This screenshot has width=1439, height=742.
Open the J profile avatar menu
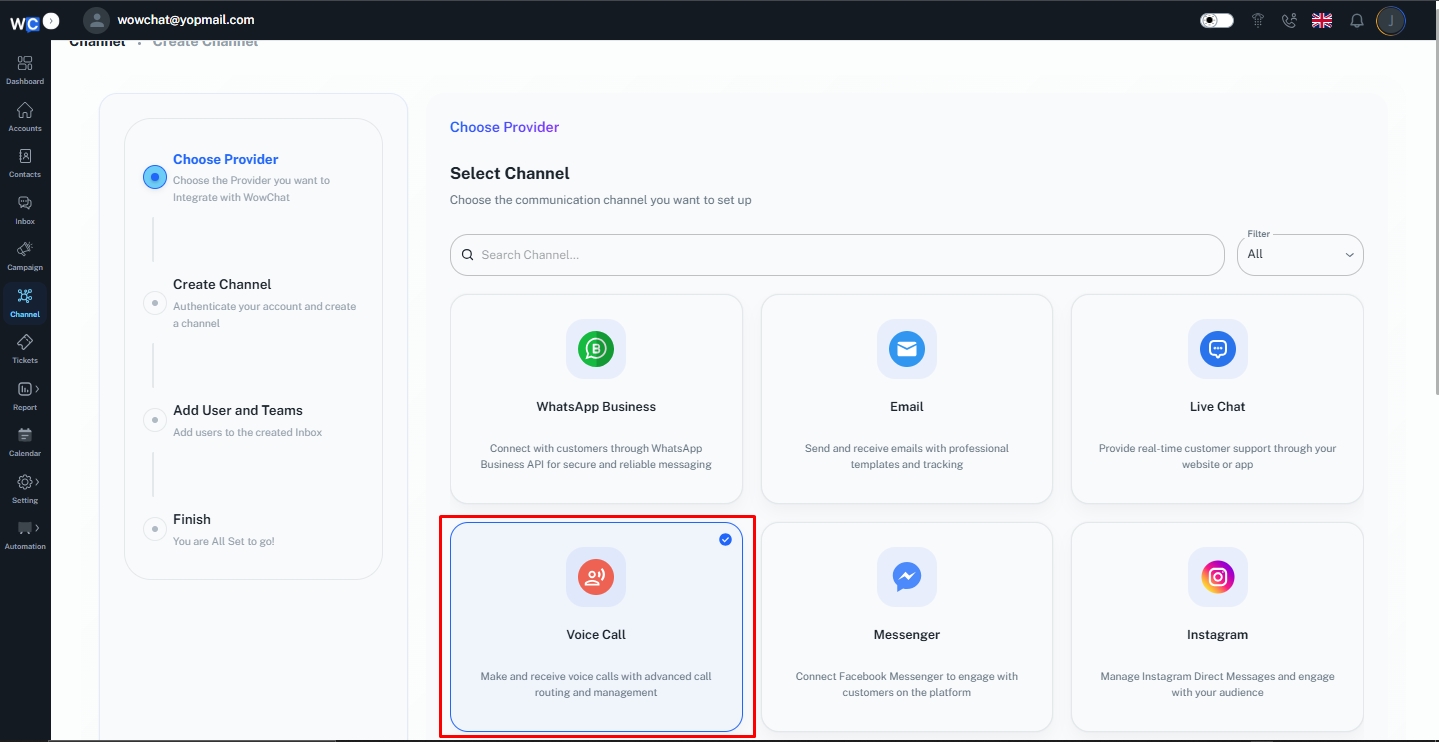tap(1391, 20)
